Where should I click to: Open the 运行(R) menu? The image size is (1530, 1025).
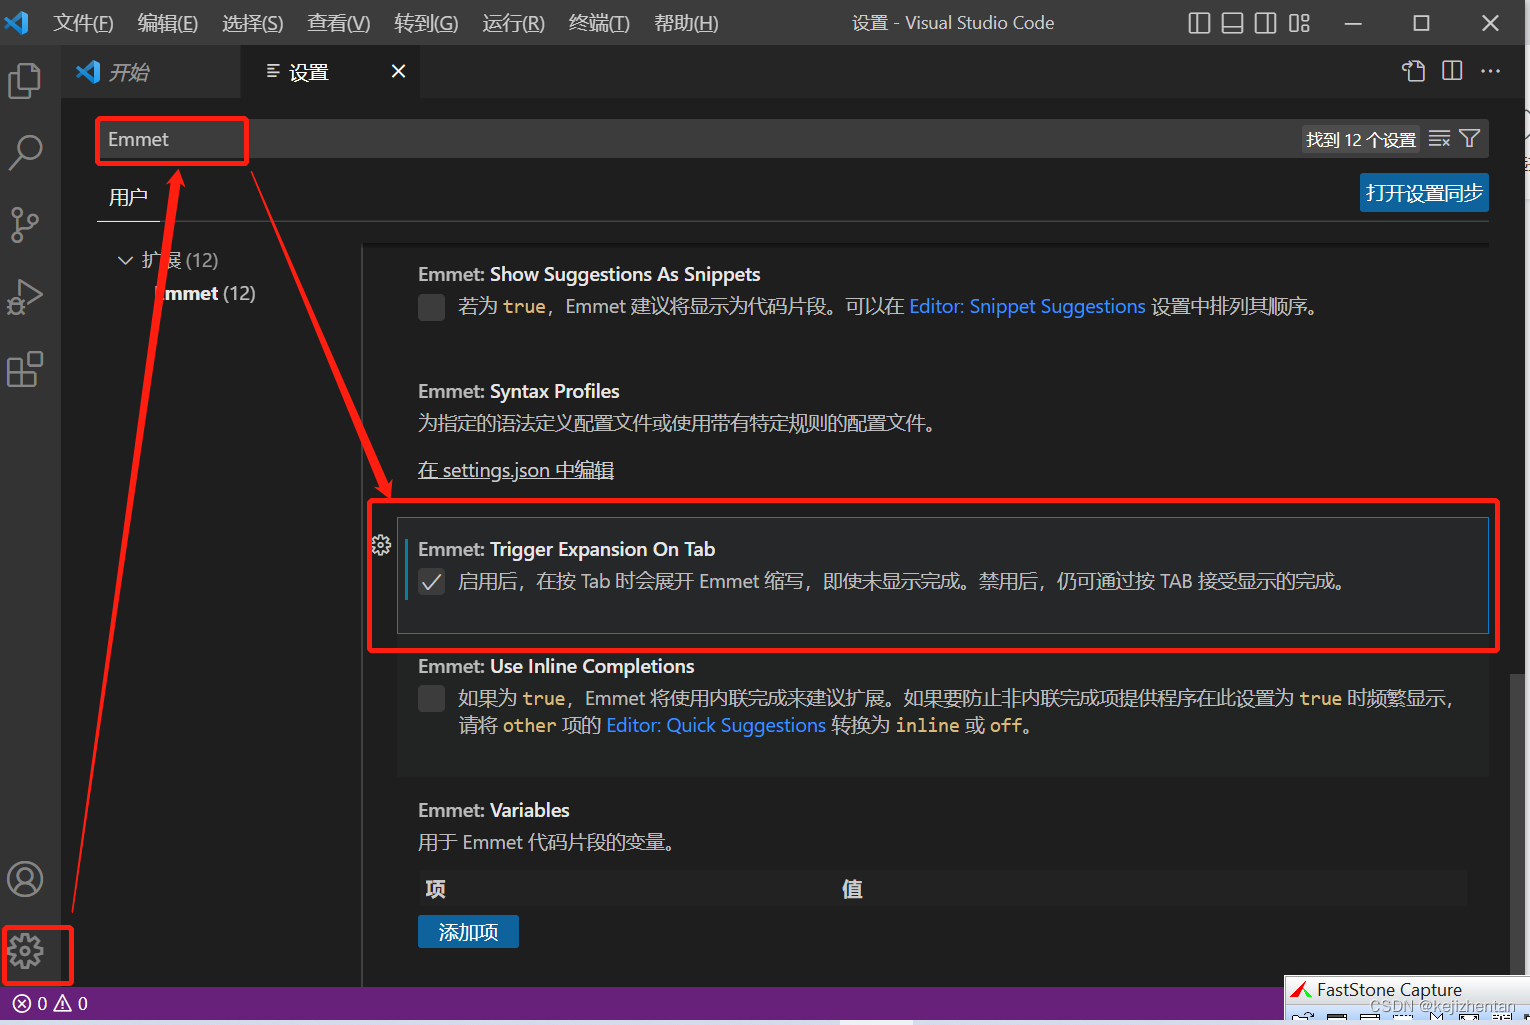(x=513, y=23)
